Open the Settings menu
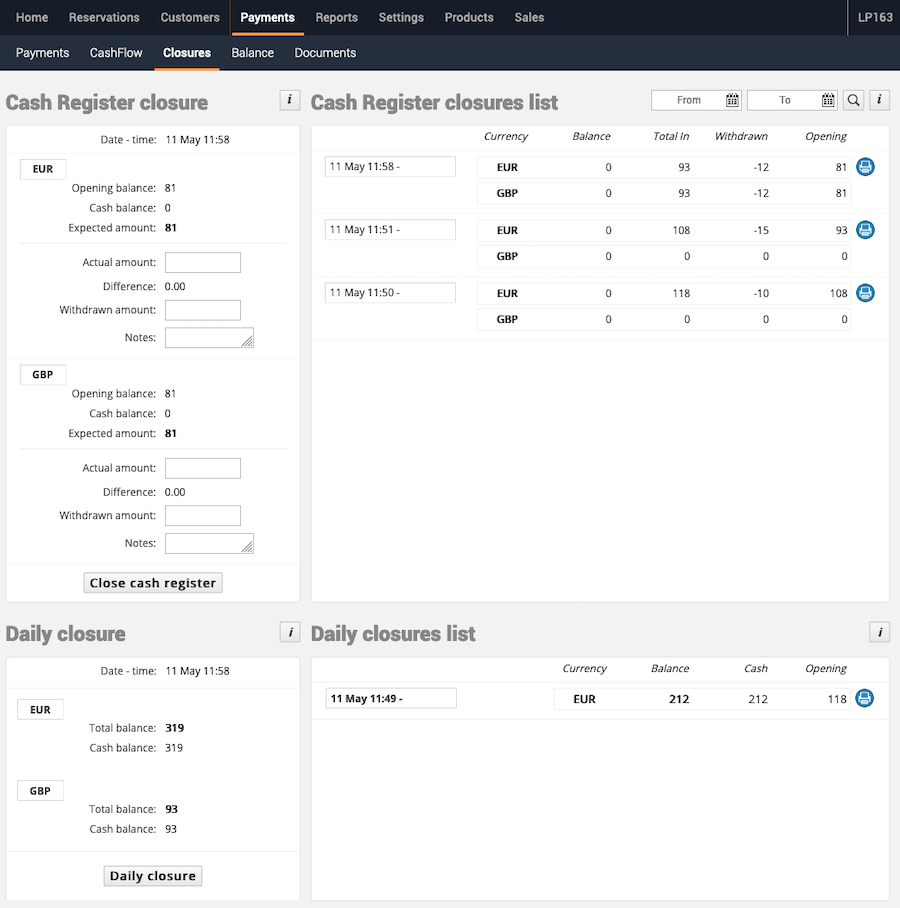Image resolution: width=900 pixels, height=908 pixels. tap(401, 17)
